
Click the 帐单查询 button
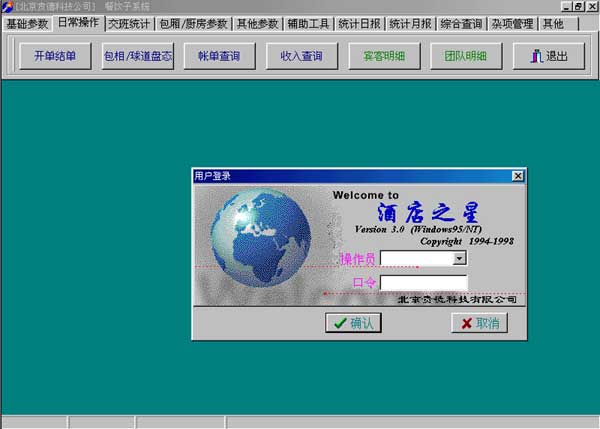(x=219, y=56)
